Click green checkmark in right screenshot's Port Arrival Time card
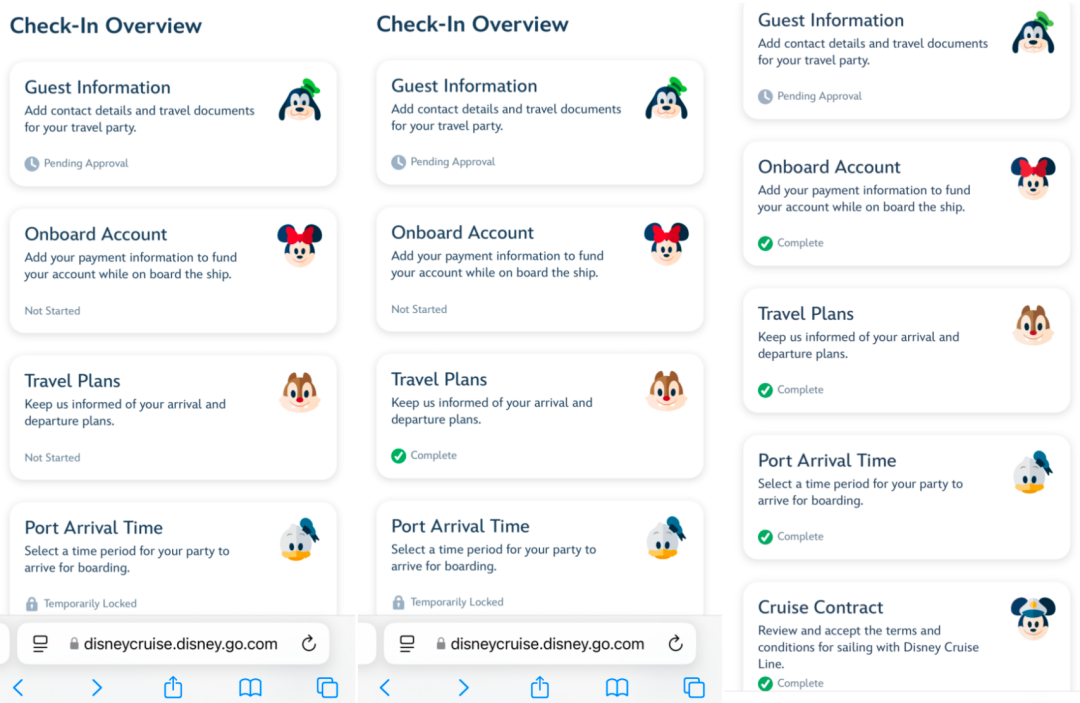The height and width of the screenshot is (703, 1080). point(765,536)
